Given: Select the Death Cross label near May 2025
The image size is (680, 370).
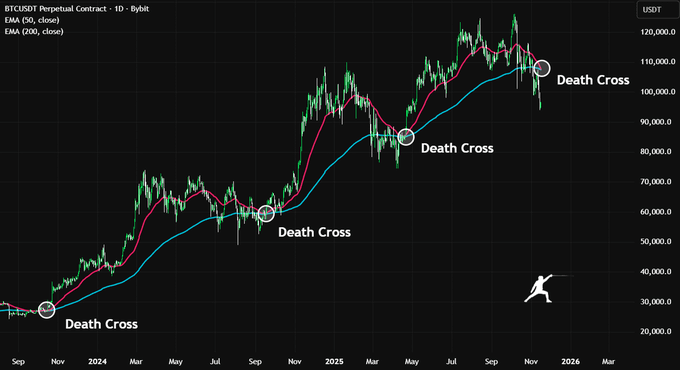Looking at the screenshot, I should point(457,148).
